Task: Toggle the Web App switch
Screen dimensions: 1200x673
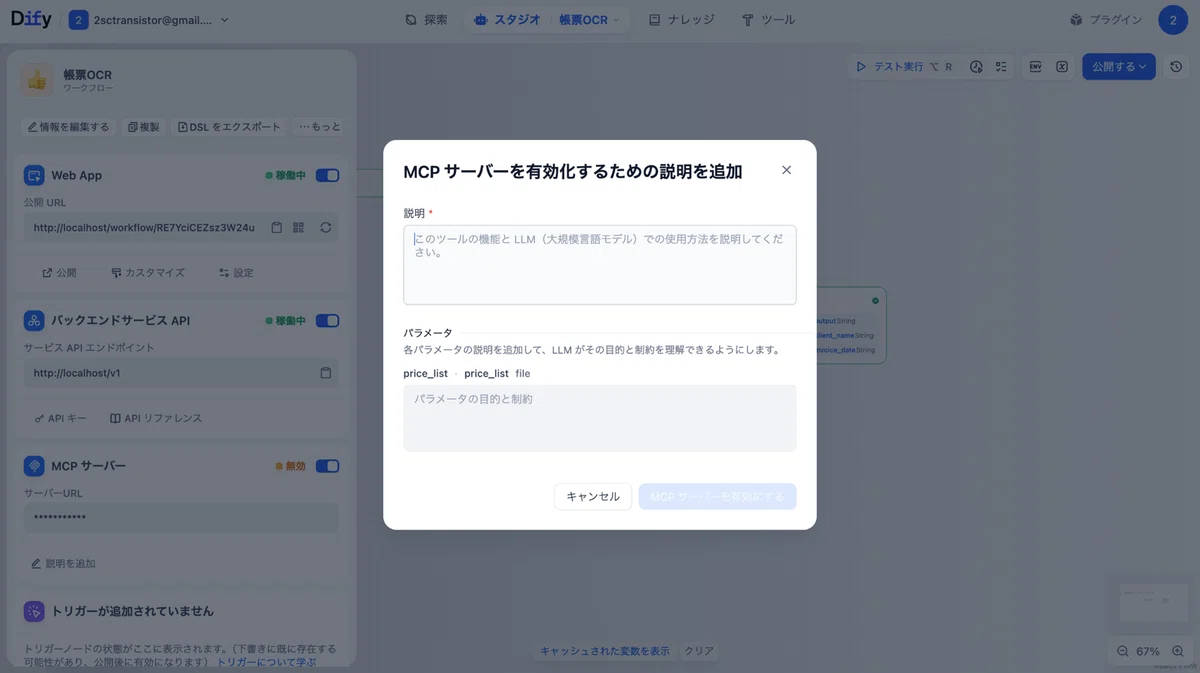Action: [x=327, y=176]
